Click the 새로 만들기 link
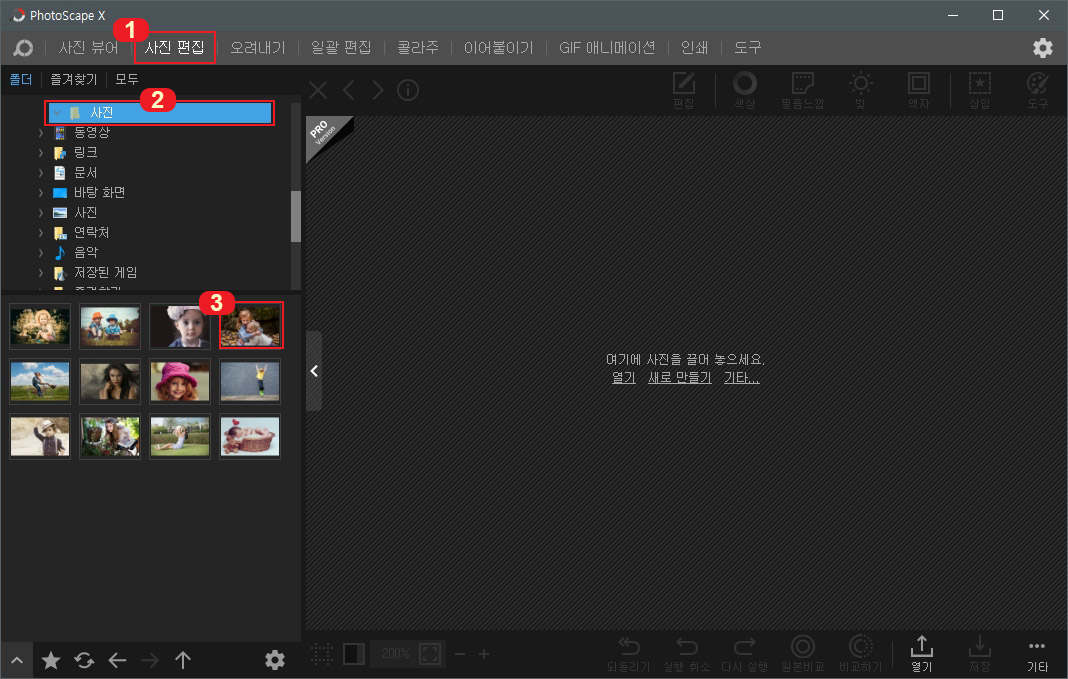 point(680,377)
